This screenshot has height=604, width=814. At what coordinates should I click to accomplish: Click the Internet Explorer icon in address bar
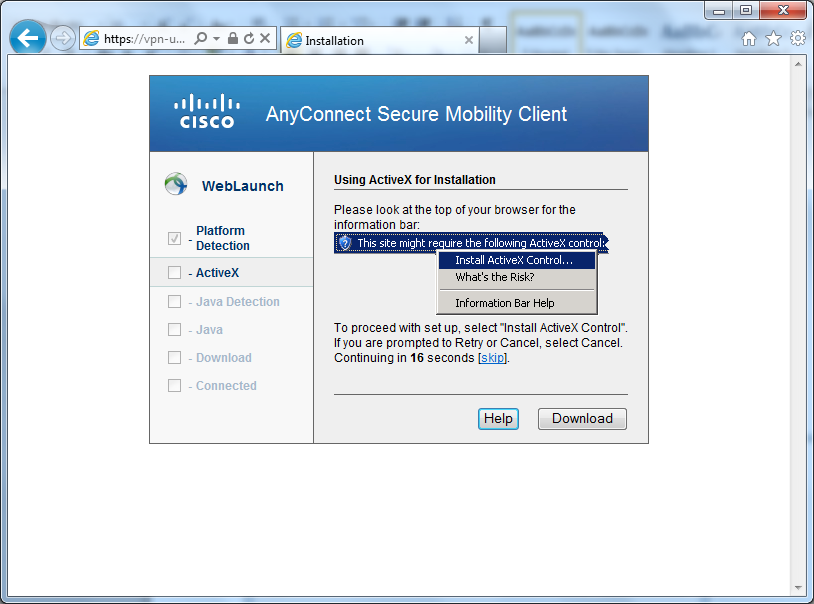(91, 38)
